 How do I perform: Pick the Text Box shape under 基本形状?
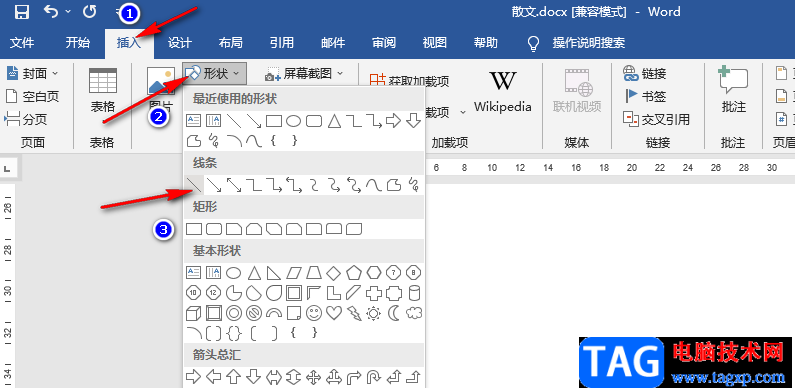[x=194, y=273]
